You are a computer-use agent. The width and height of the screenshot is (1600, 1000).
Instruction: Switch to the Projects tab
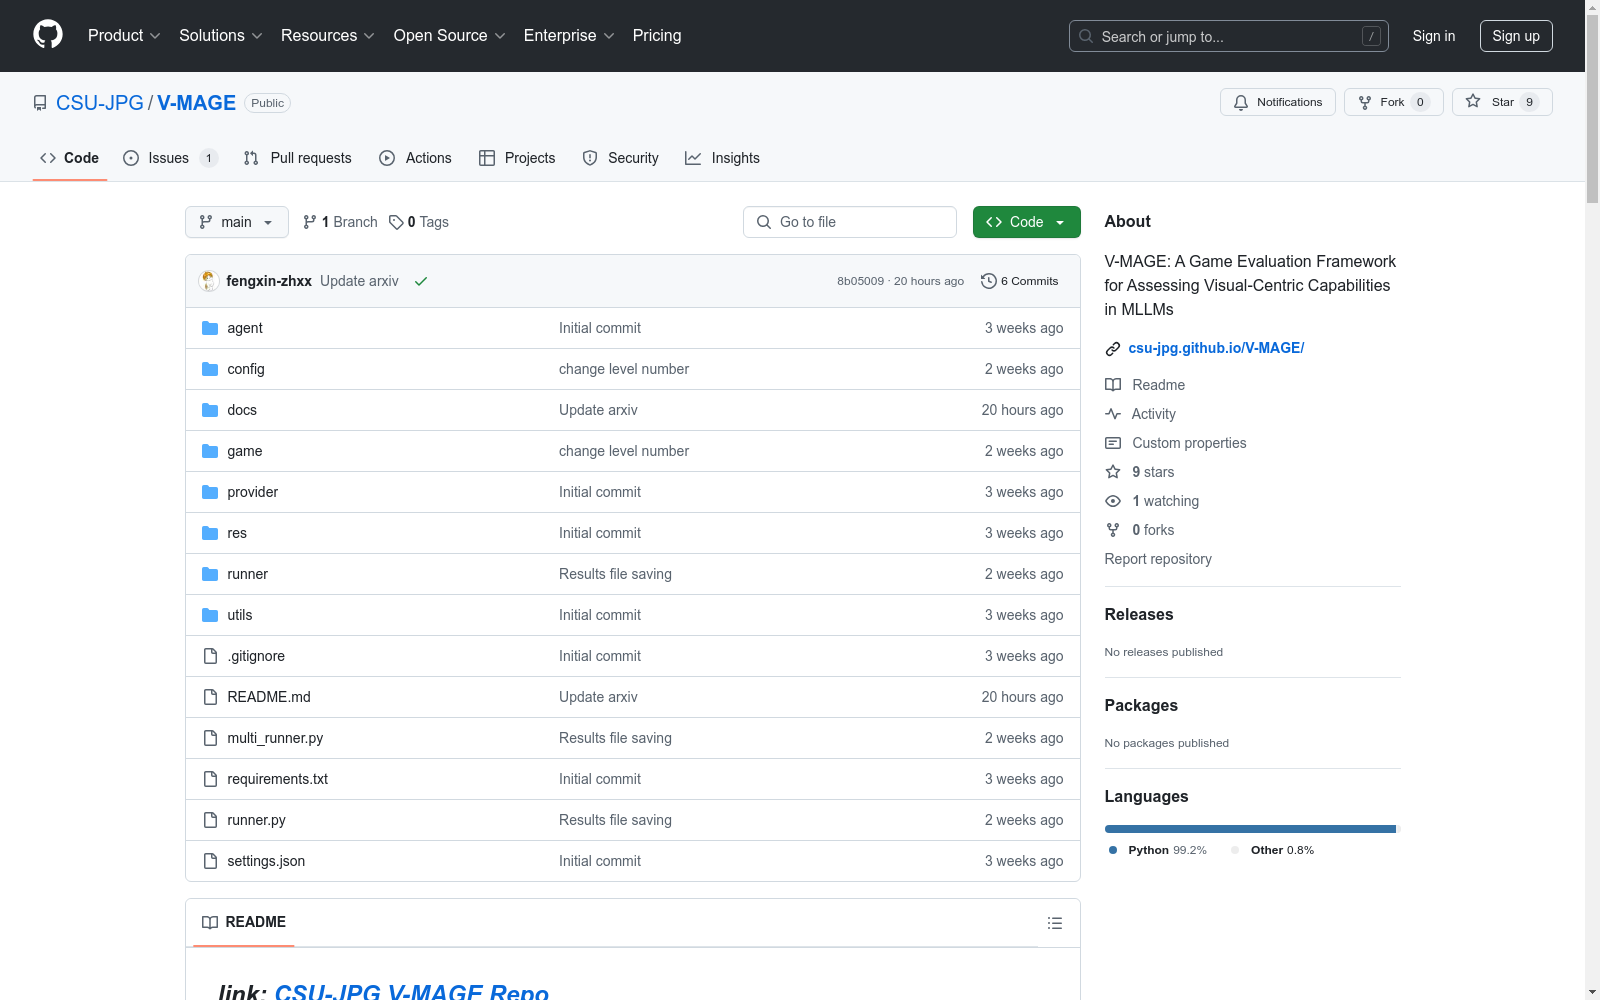click(x=517, y=158)
